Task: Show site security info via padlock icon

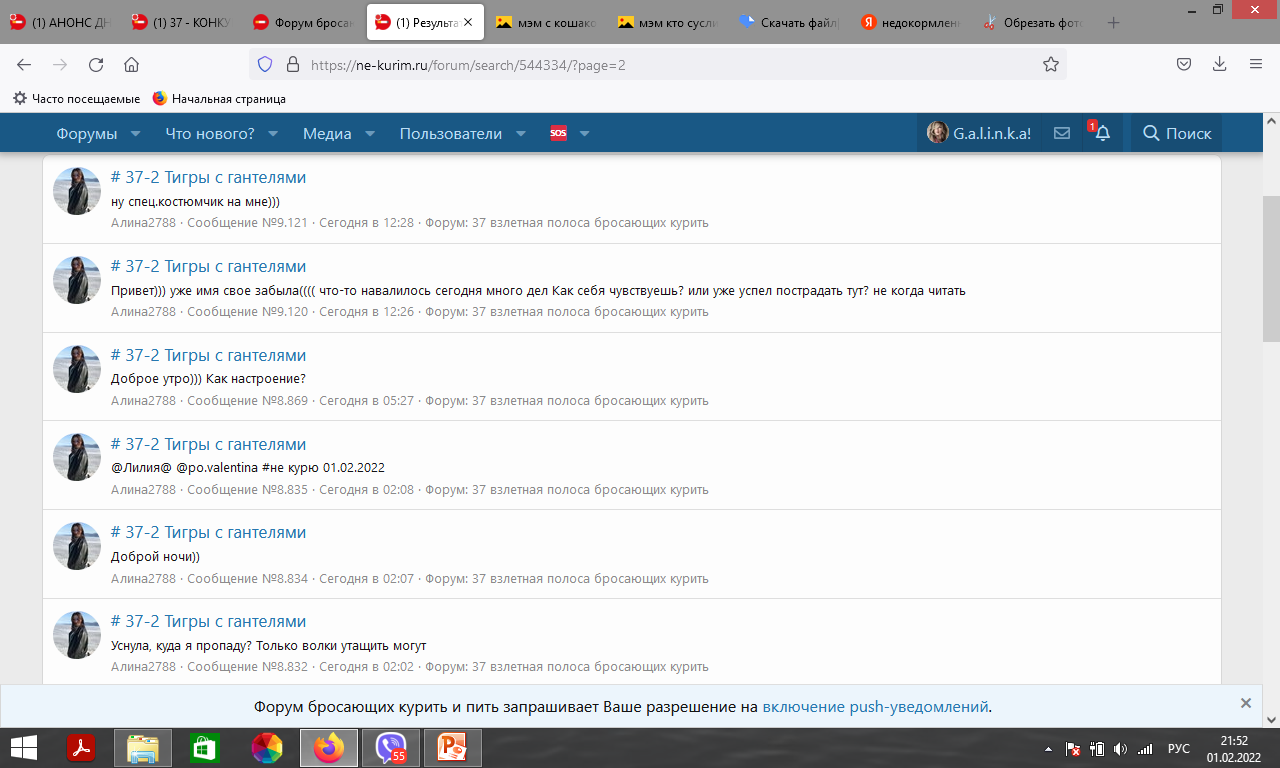Action: (x=293, y=64)
